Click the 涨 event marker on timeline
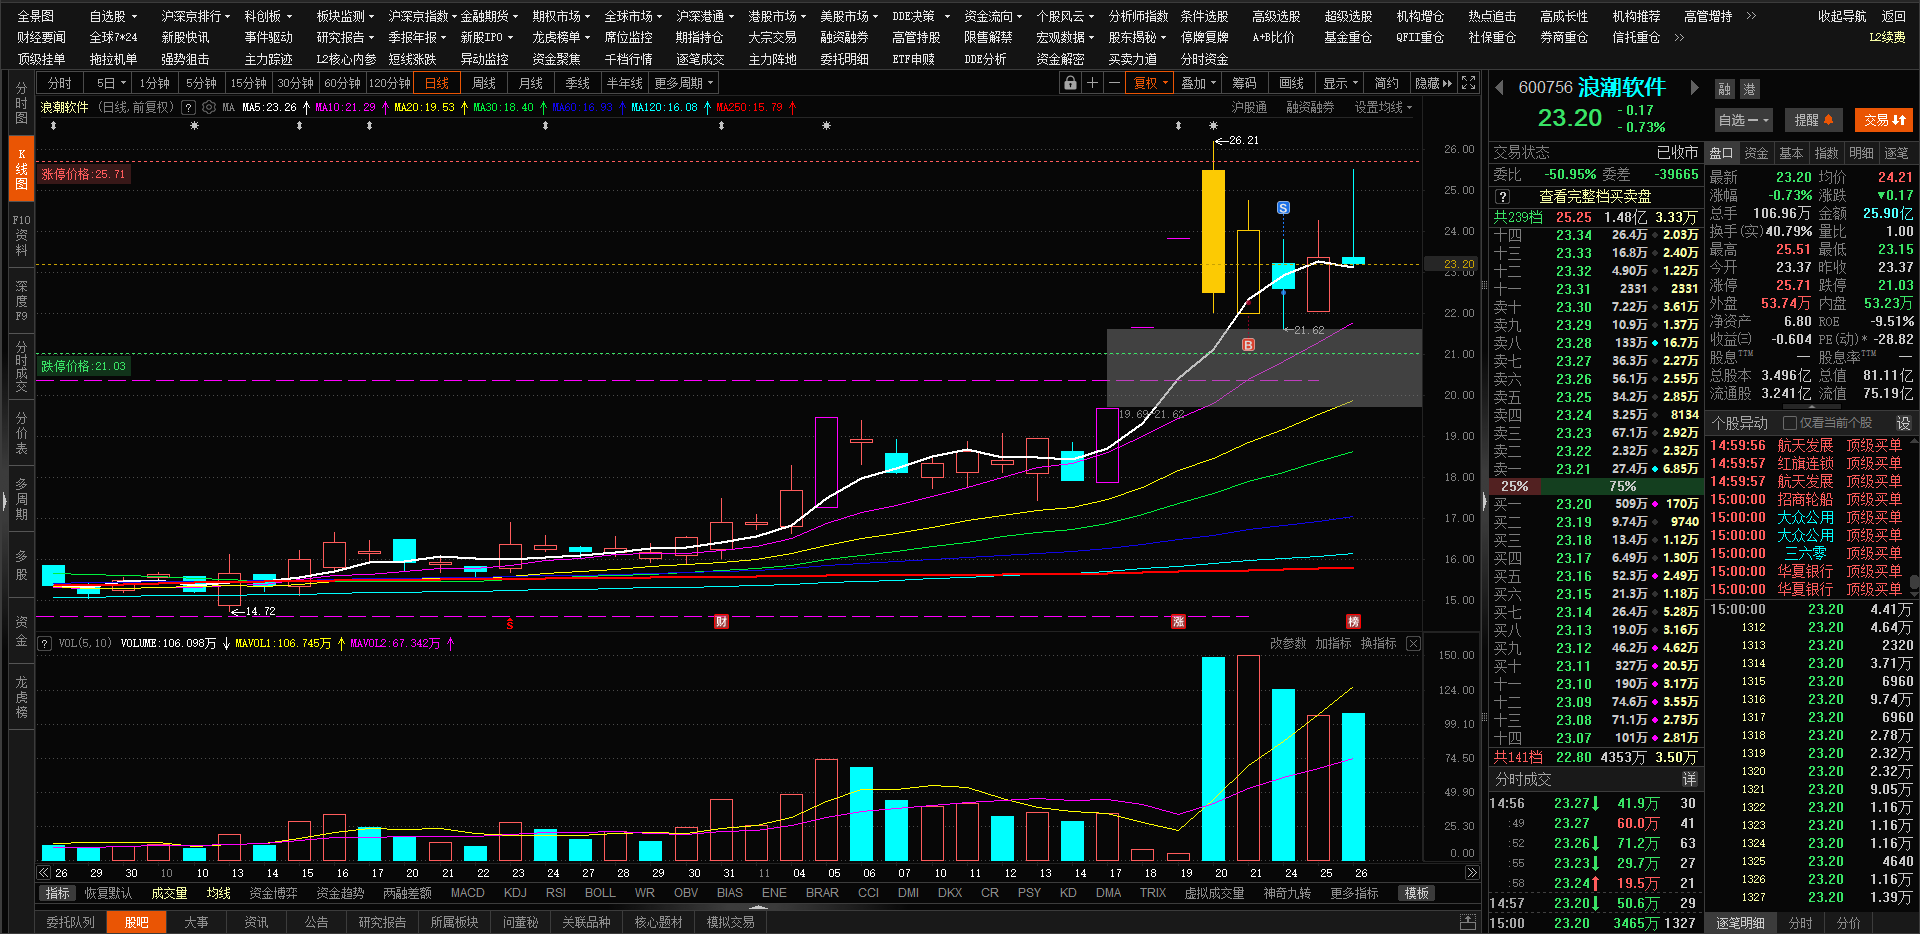Image resolution: width=1920 pixels, height=934 pixels. tap(1178, 622)
